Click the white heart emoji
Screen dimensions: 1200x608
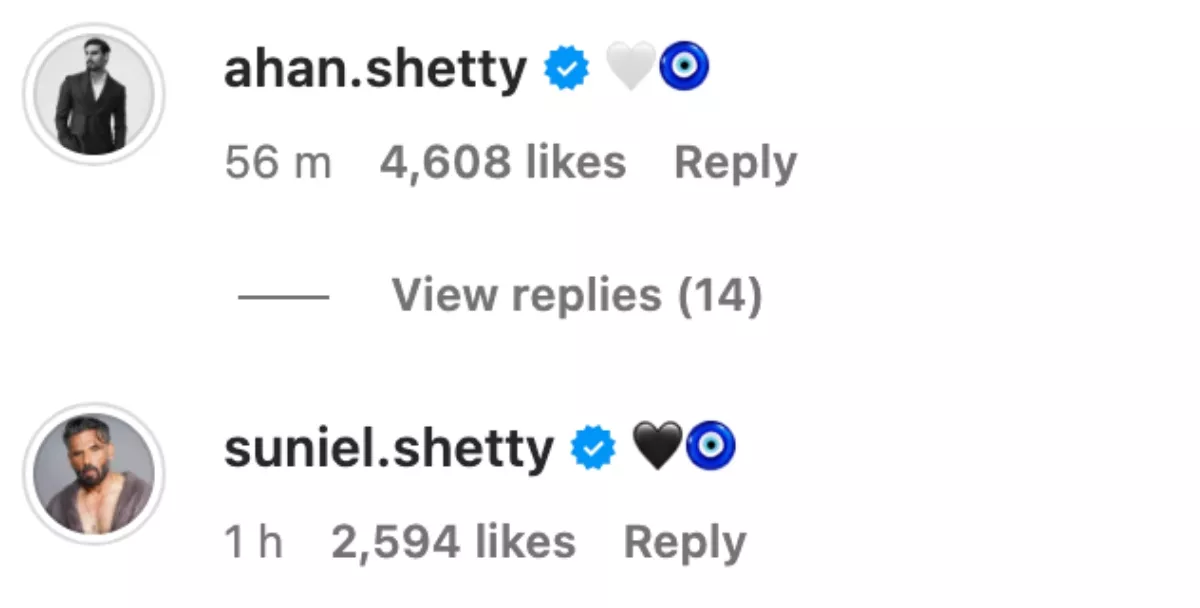(x=630, y=69)
